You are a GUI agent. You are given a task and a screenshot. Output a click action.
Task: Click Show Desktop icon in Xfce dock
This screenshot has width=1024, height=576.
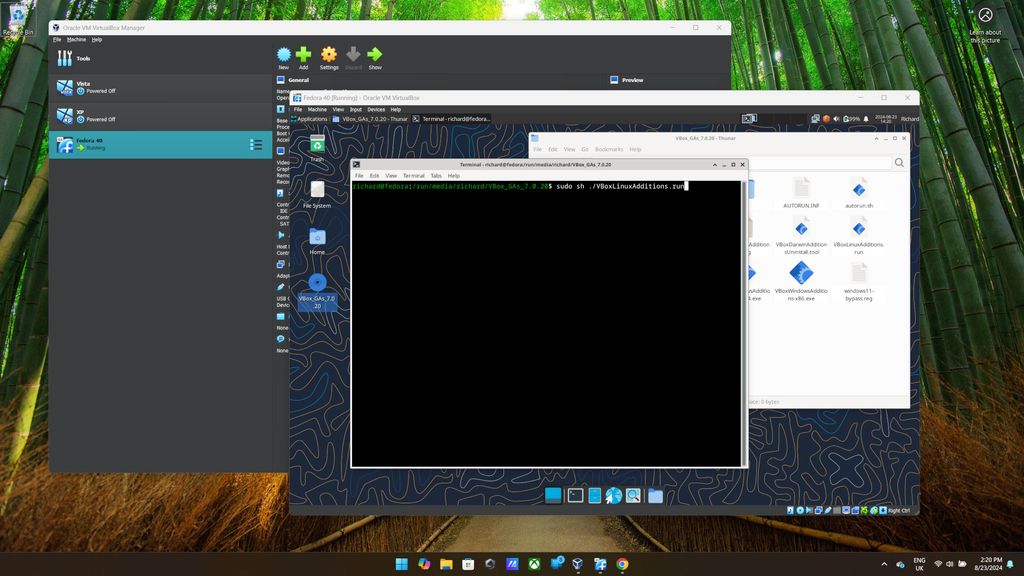[x=553, y=496]
